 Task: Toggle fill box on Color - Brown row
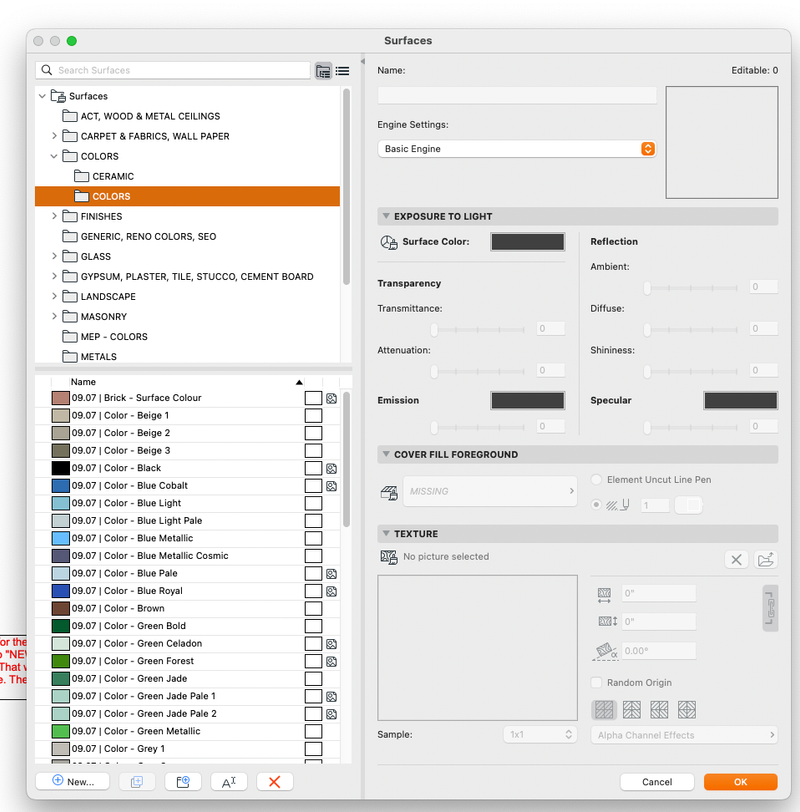click(x=313, y=608)
